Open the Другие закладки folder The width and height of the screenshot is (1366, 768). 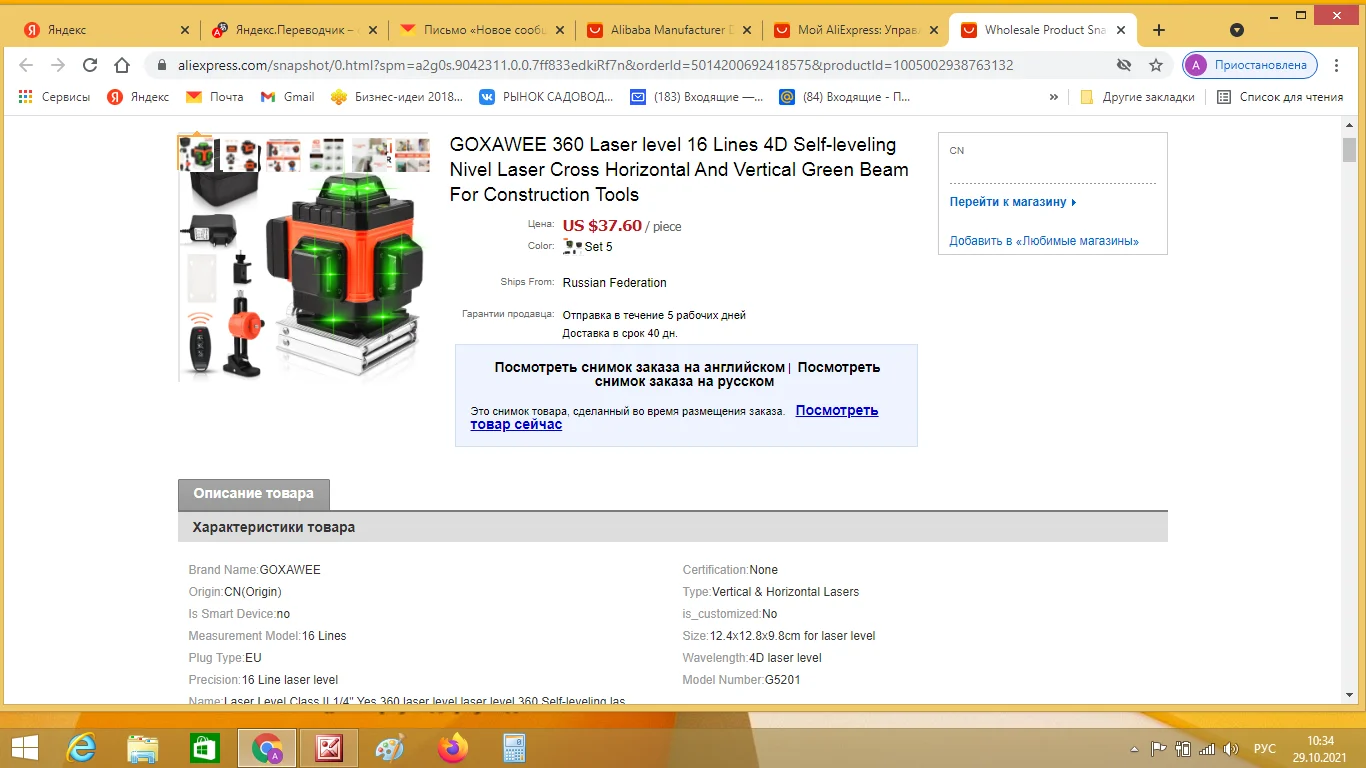point(1137,97)
